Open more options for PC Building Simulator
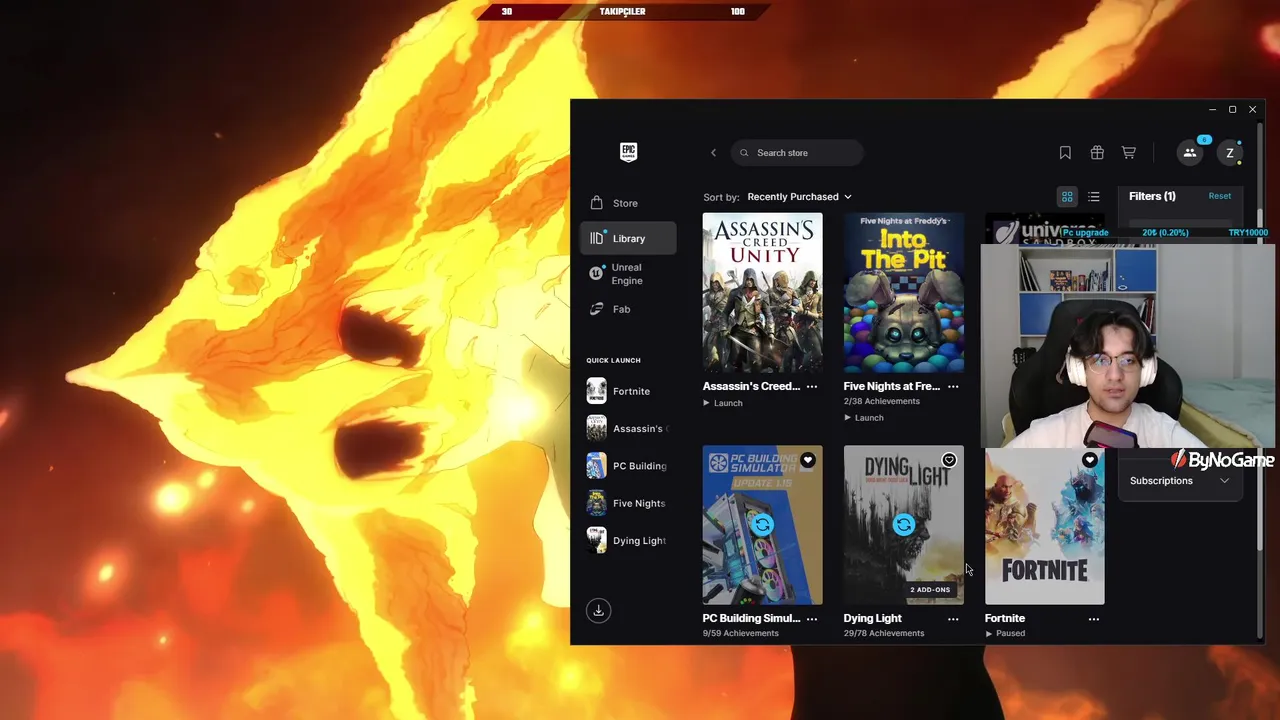1280x720 pixels. [x=812, y=619]
